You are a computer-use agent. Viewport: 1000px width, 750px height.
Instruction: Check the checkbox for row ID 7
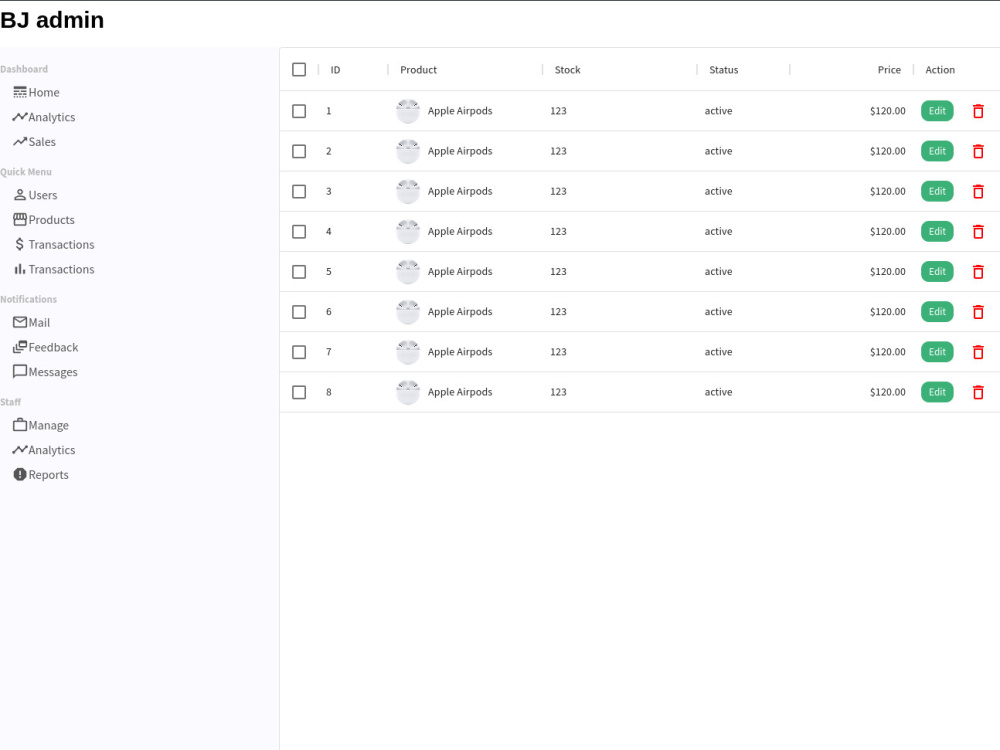click(298, 352)
